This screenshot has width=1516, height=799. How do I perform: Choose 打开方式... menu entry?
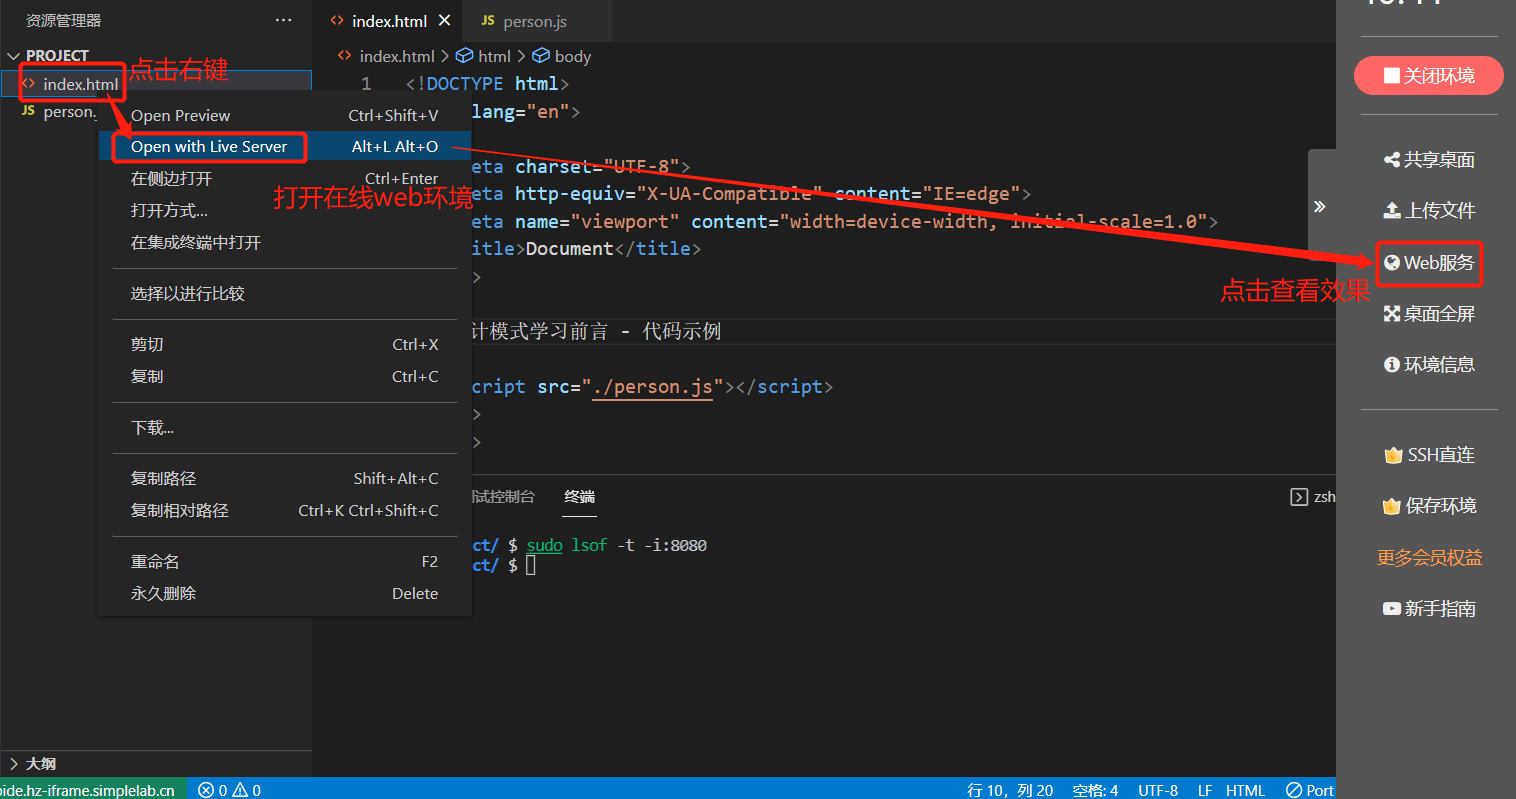(285, 210)
